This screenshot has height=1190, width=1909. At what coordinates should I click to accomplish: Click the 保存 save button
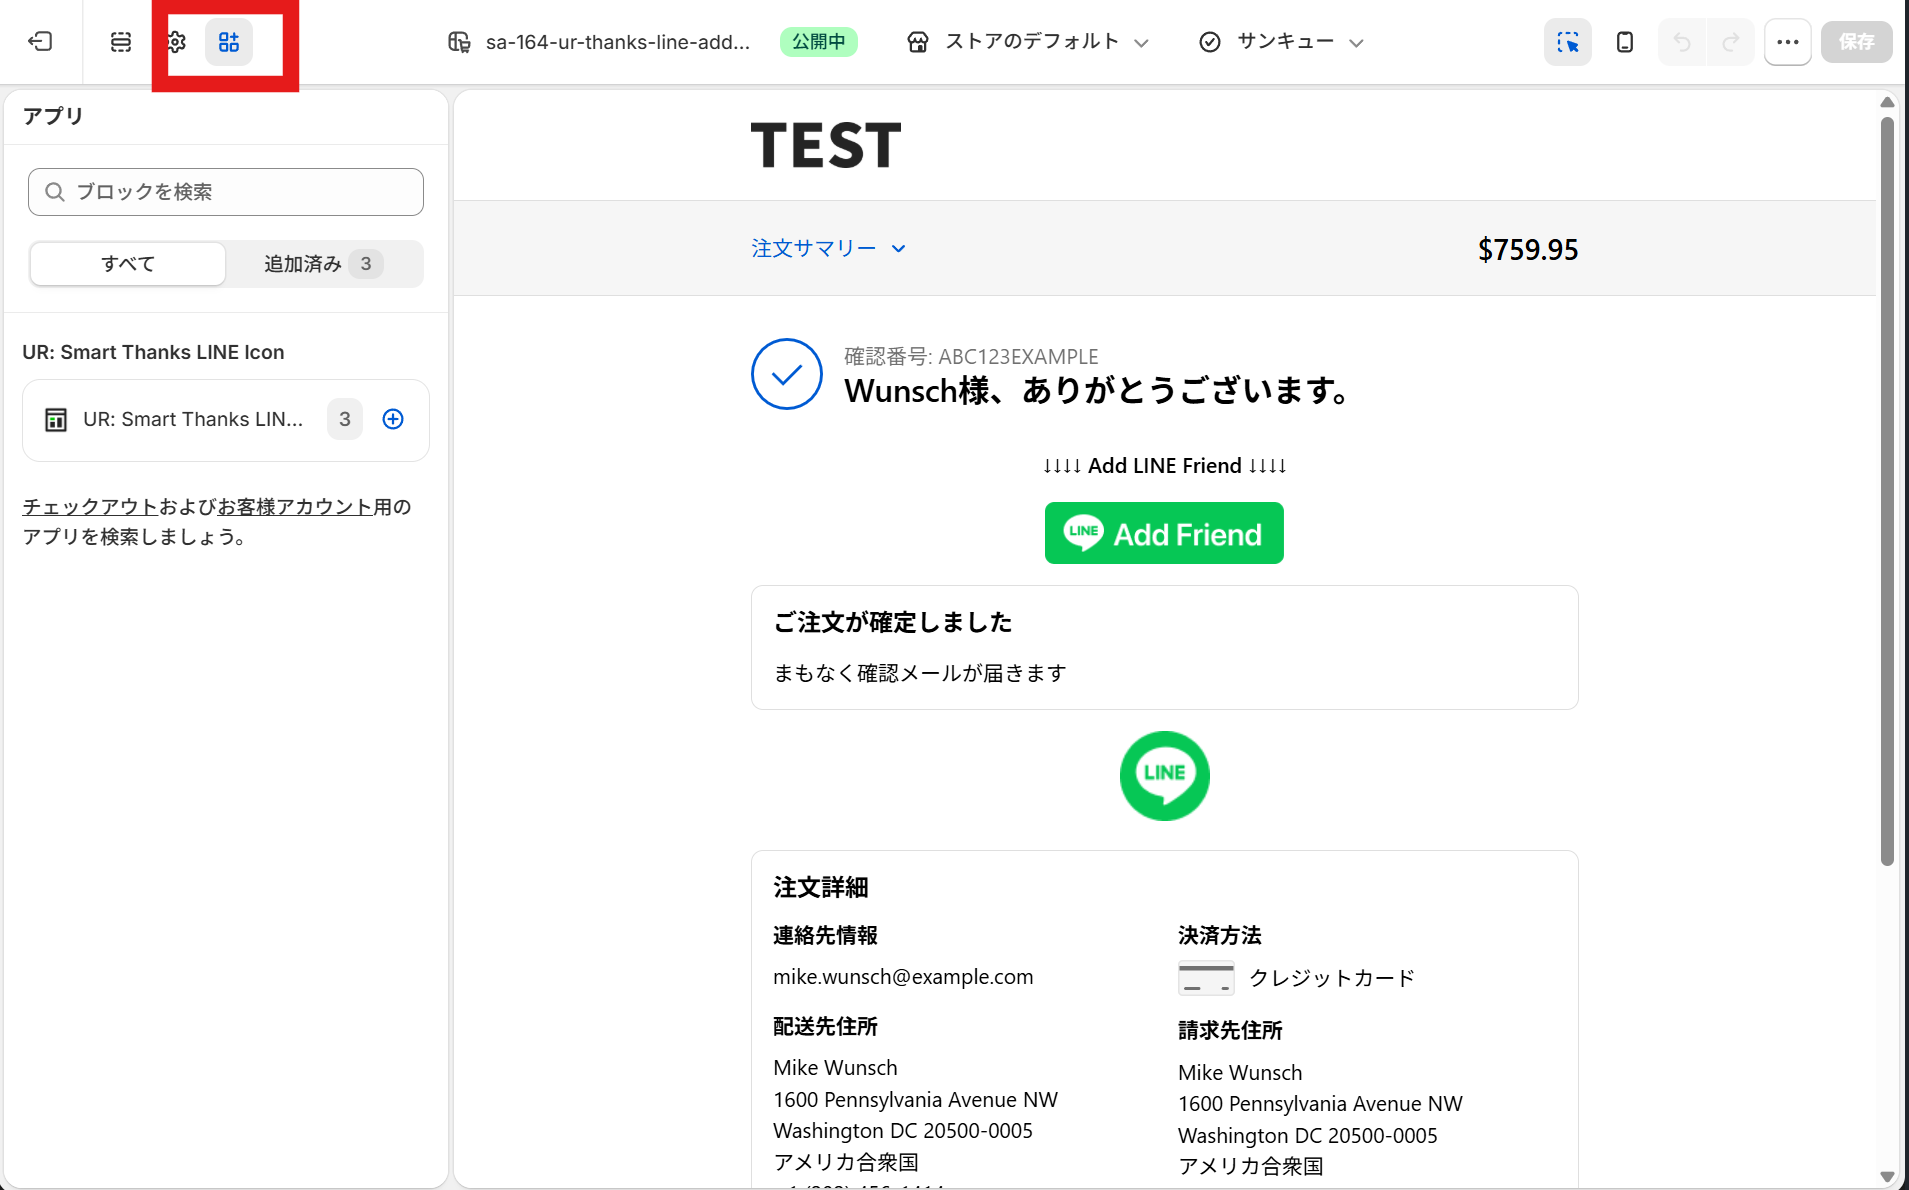[1857, 42]
